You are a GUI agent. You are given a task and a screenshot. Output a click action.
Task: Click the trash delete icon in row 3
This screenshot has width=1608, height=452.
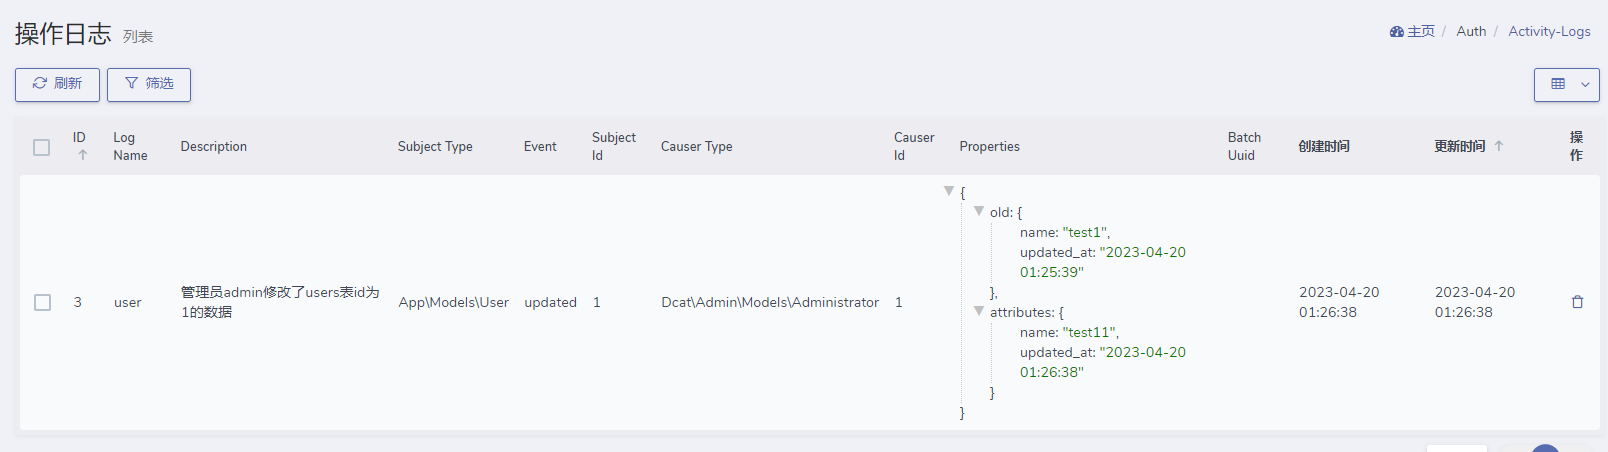click(1577, 302)
